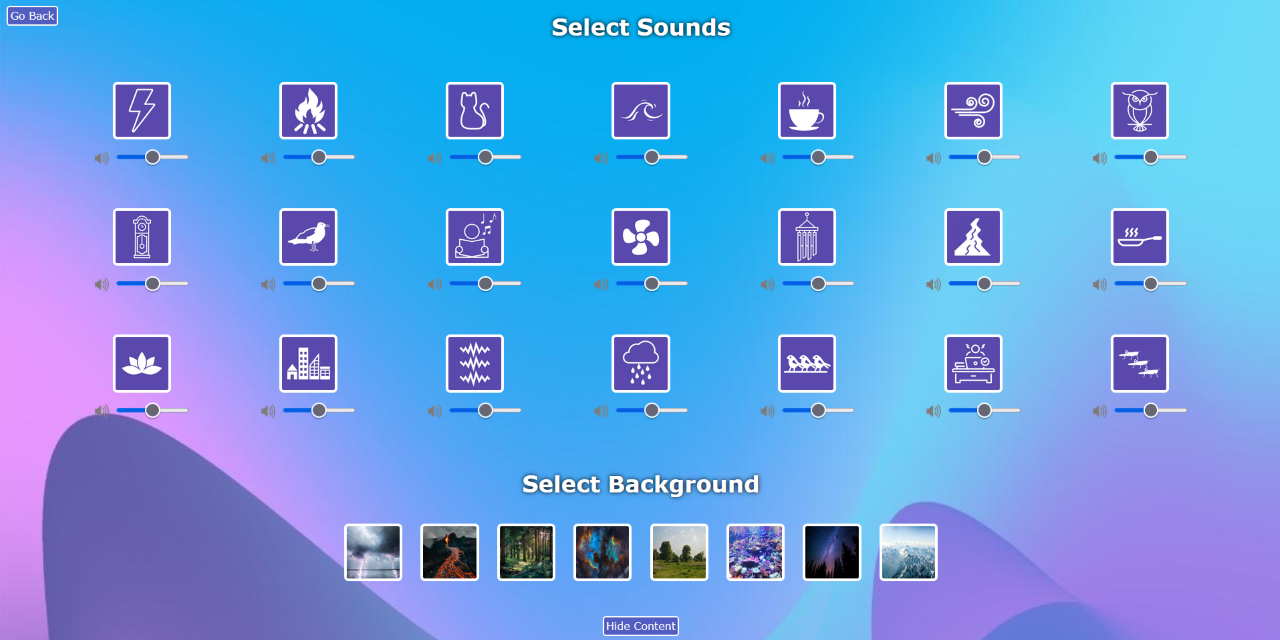Select the cat purring sound icon
This screenshot has height=640, width=1280.
pos(475,111)
